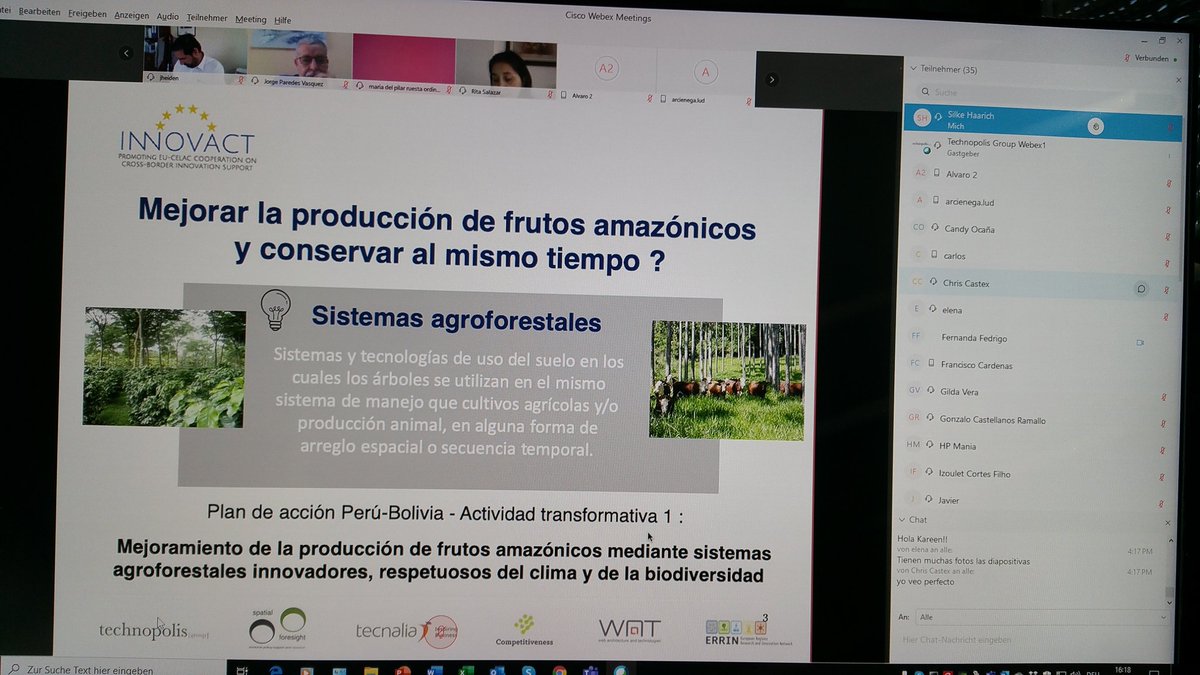This screenshot has width=1200, height=675.
Task: Click muted microphone icon for Chris Castex
Action: pos(1167,290)
